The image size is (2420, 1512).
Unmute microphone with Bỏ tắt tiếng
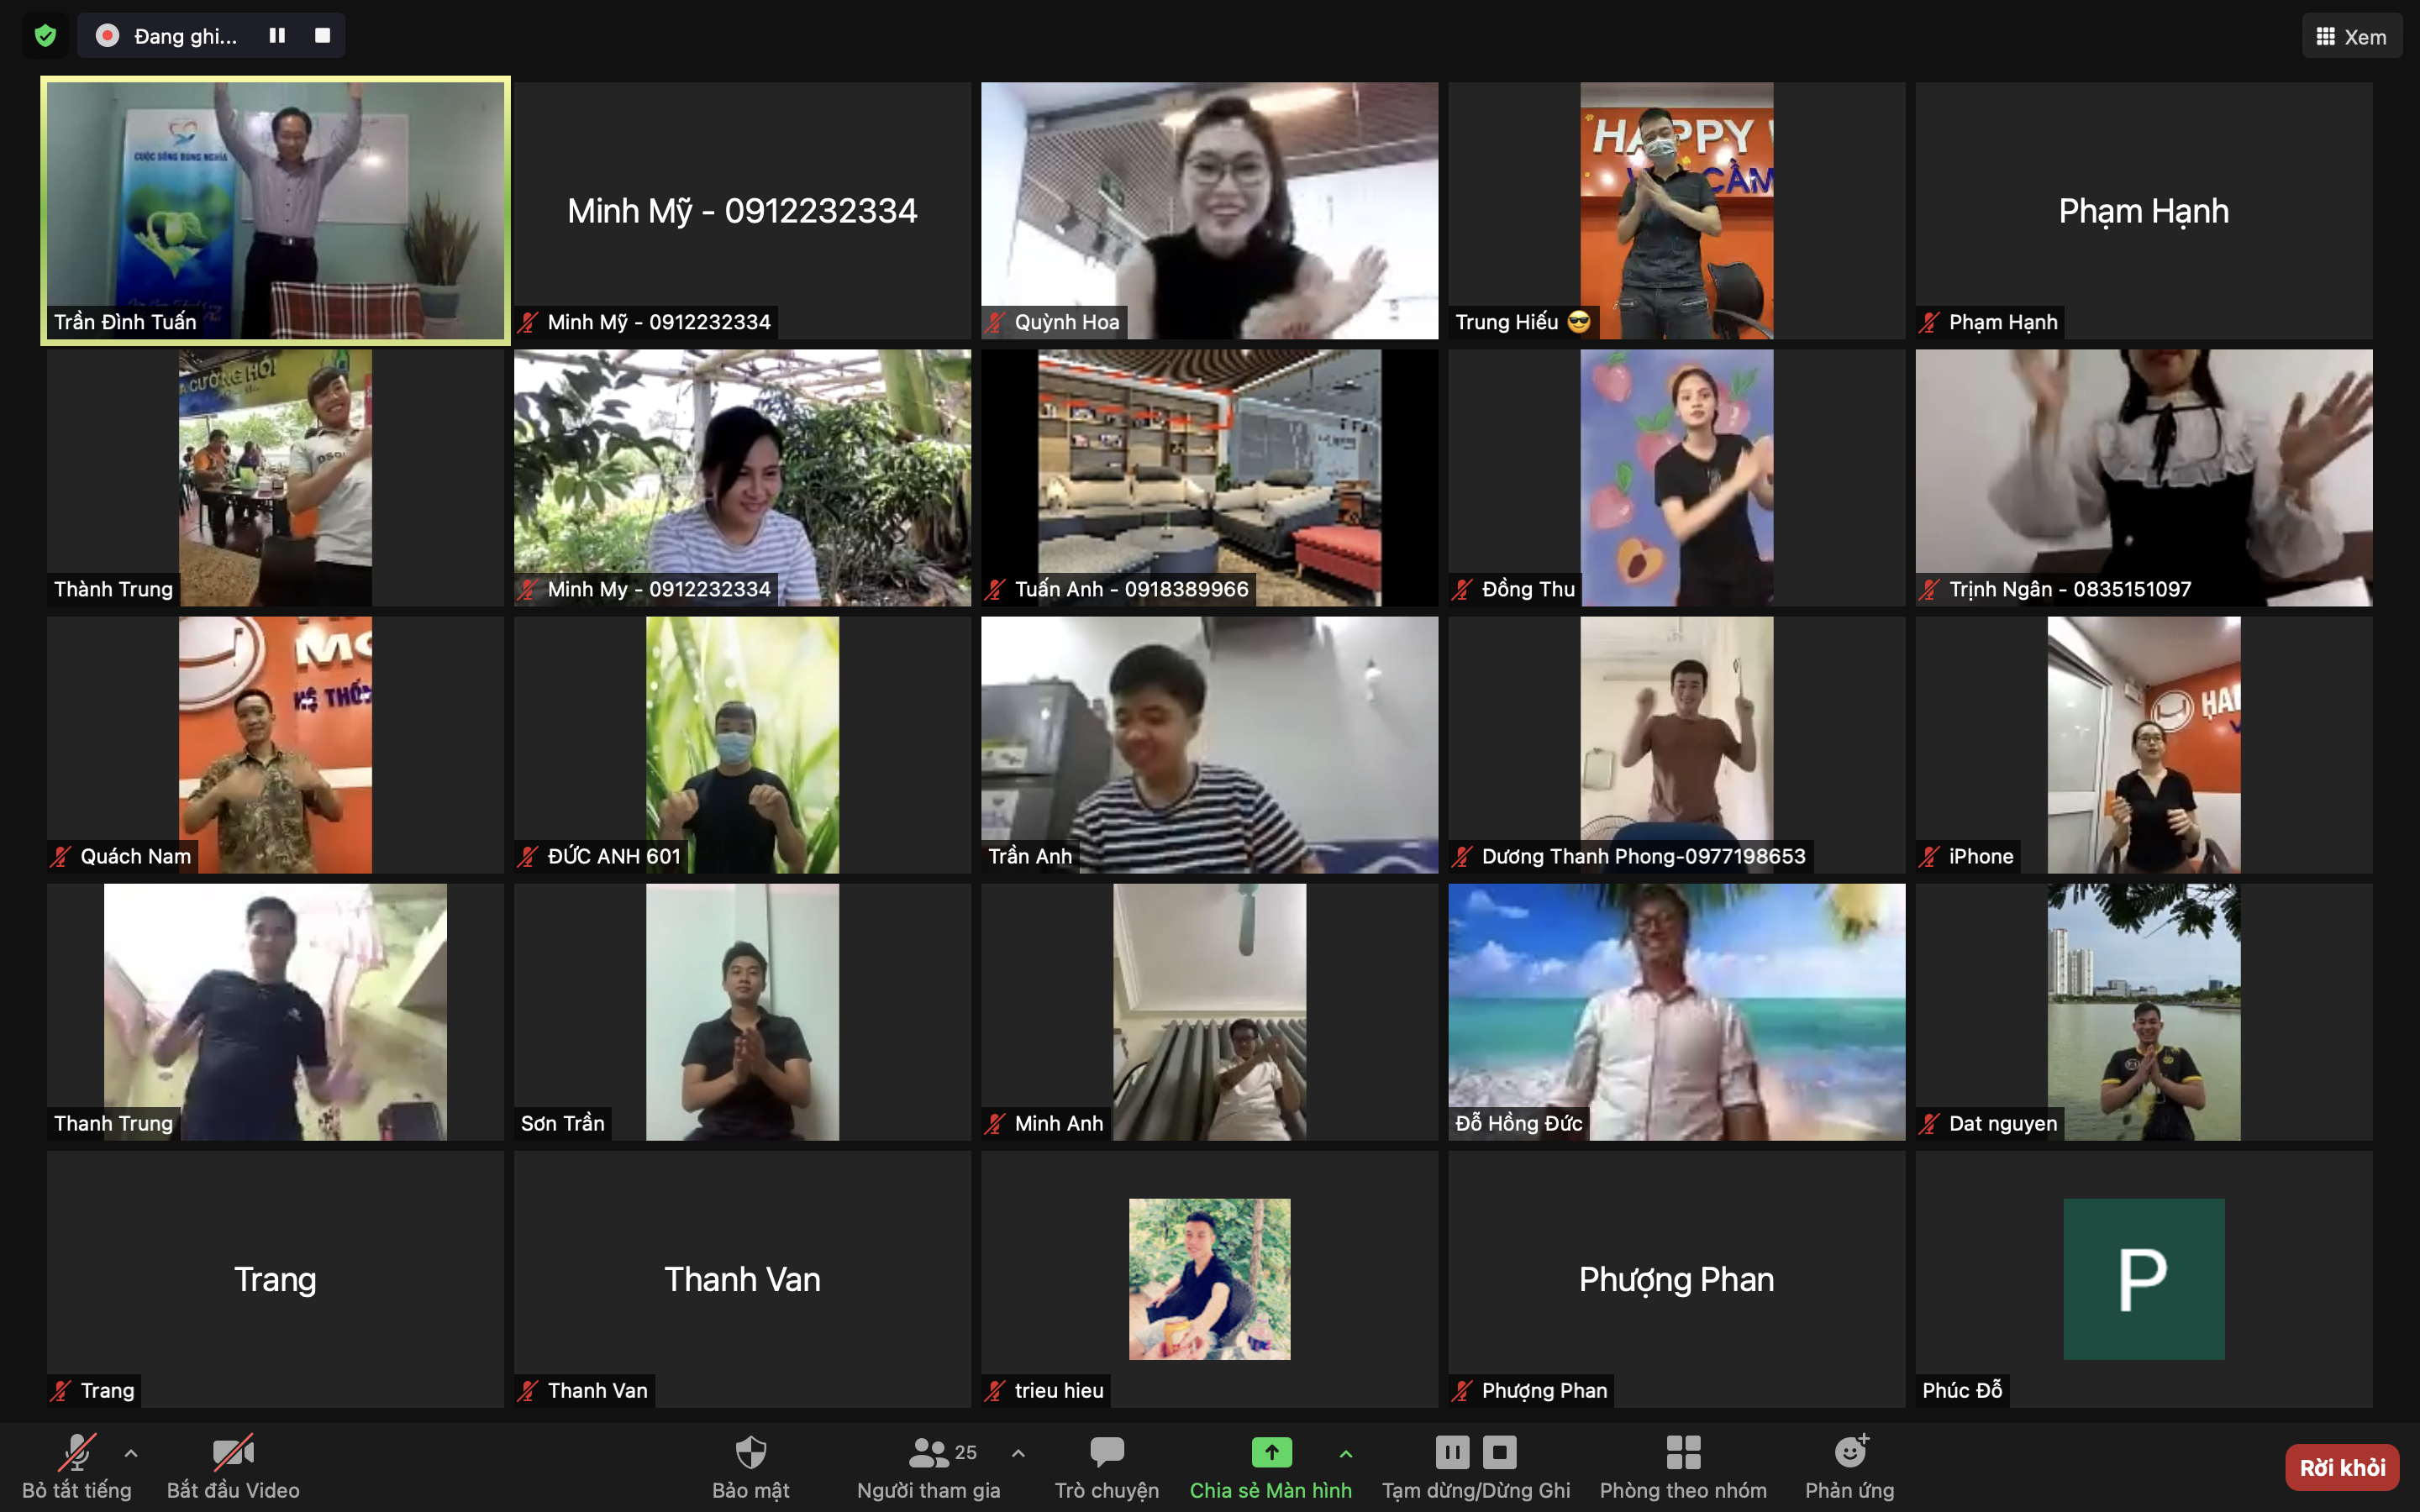click(x=77, y=1452)
